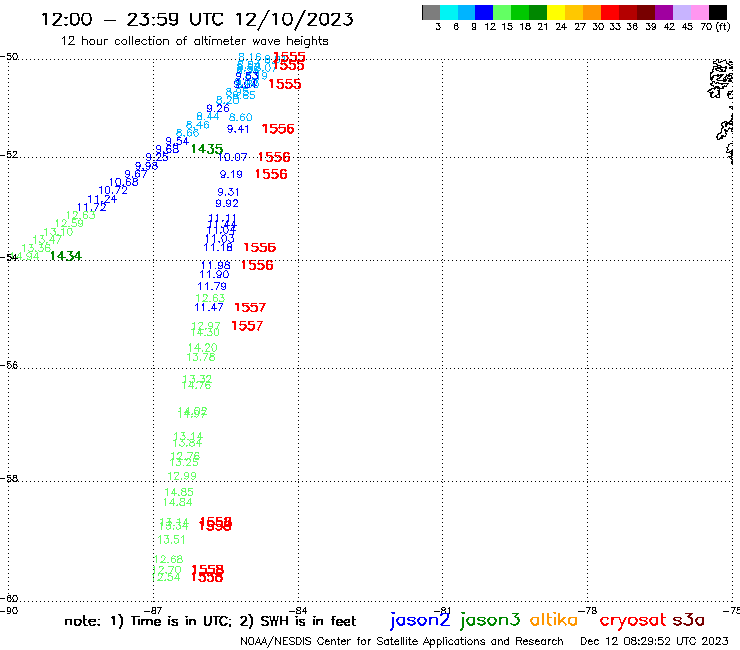Click the wave height value '12.68'
The image size is (740, 650).
click(x=168, y=560)
